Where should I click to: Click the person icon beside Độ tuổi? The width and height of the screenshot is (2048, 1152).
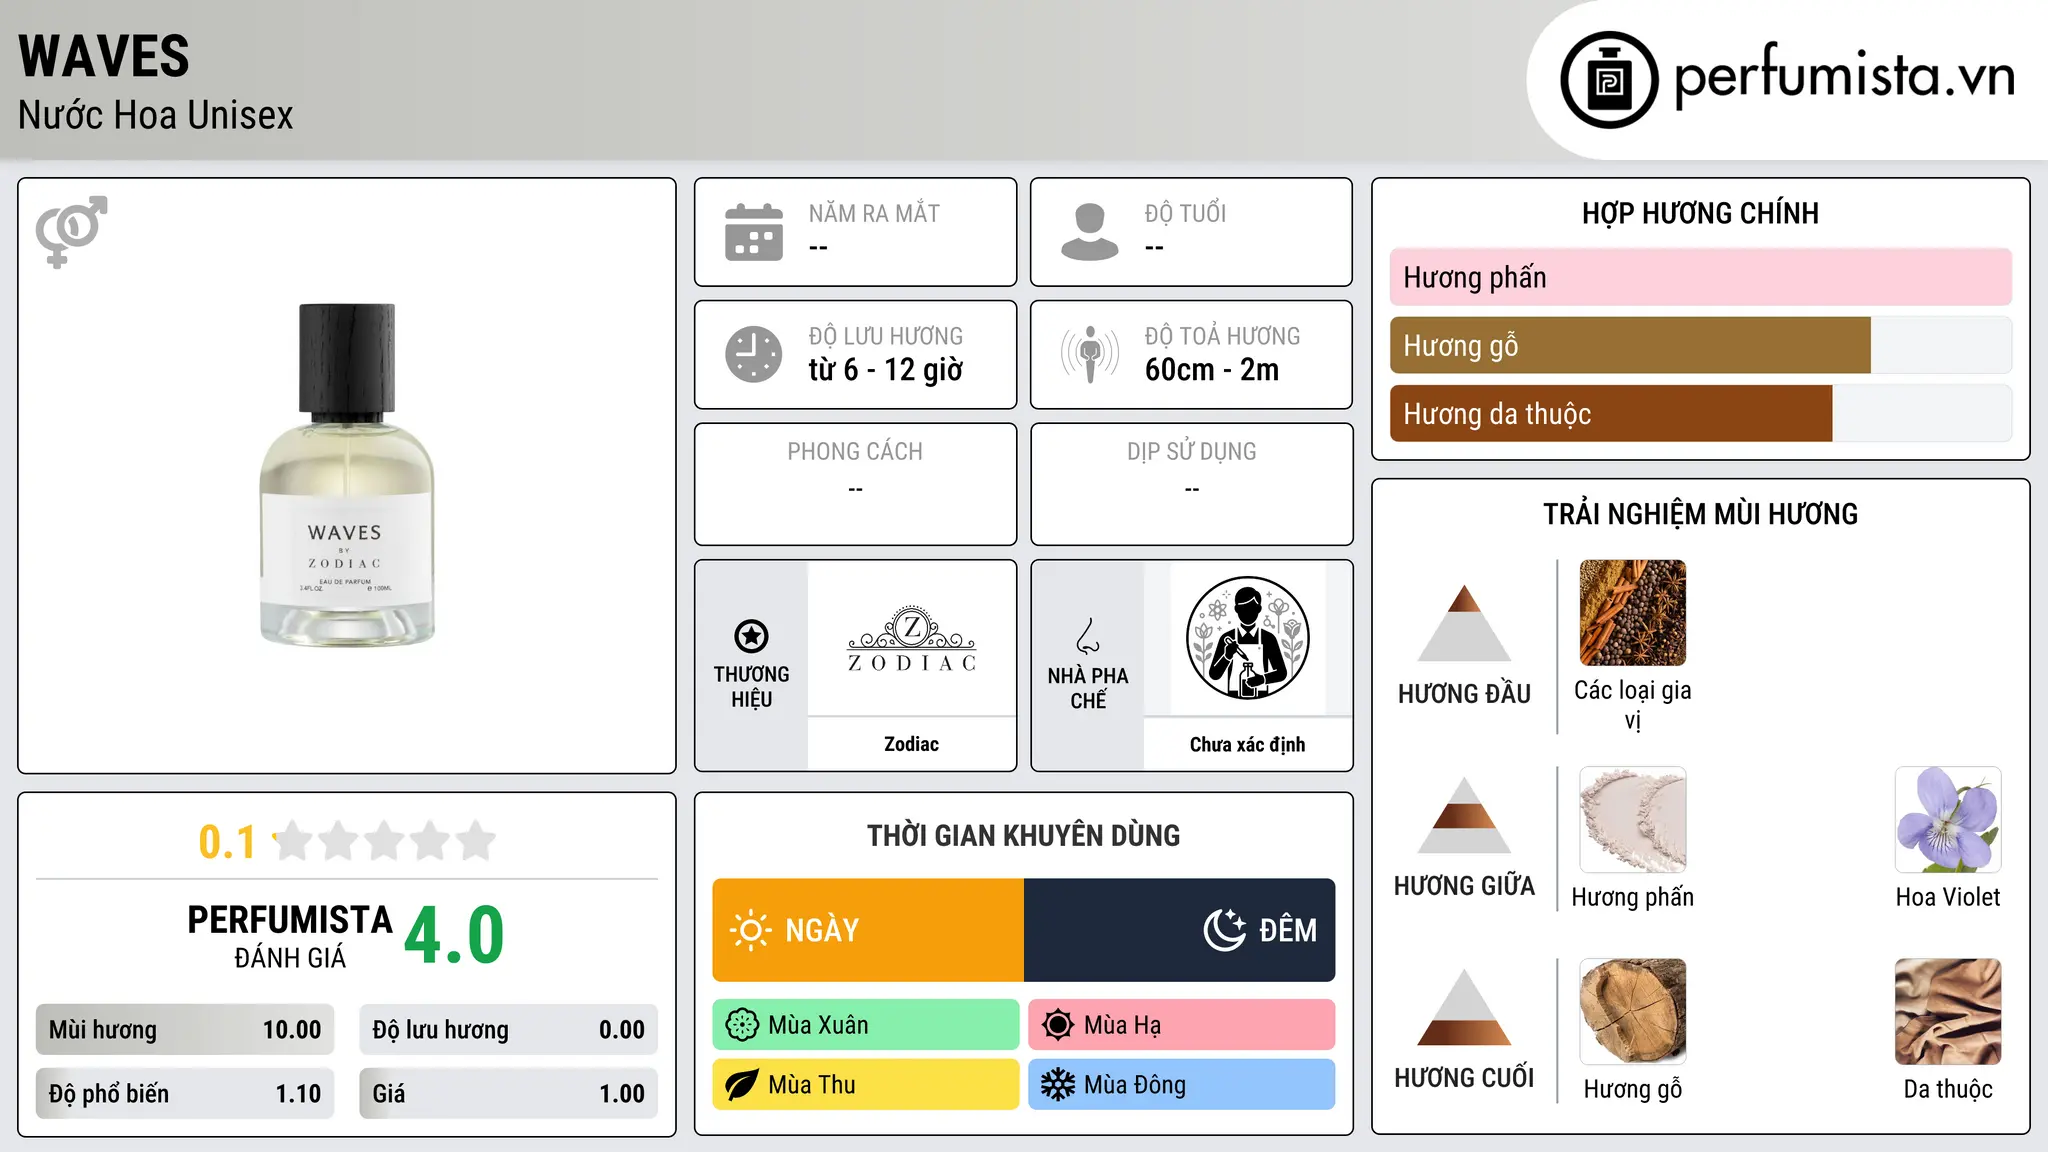[1090, 232]
